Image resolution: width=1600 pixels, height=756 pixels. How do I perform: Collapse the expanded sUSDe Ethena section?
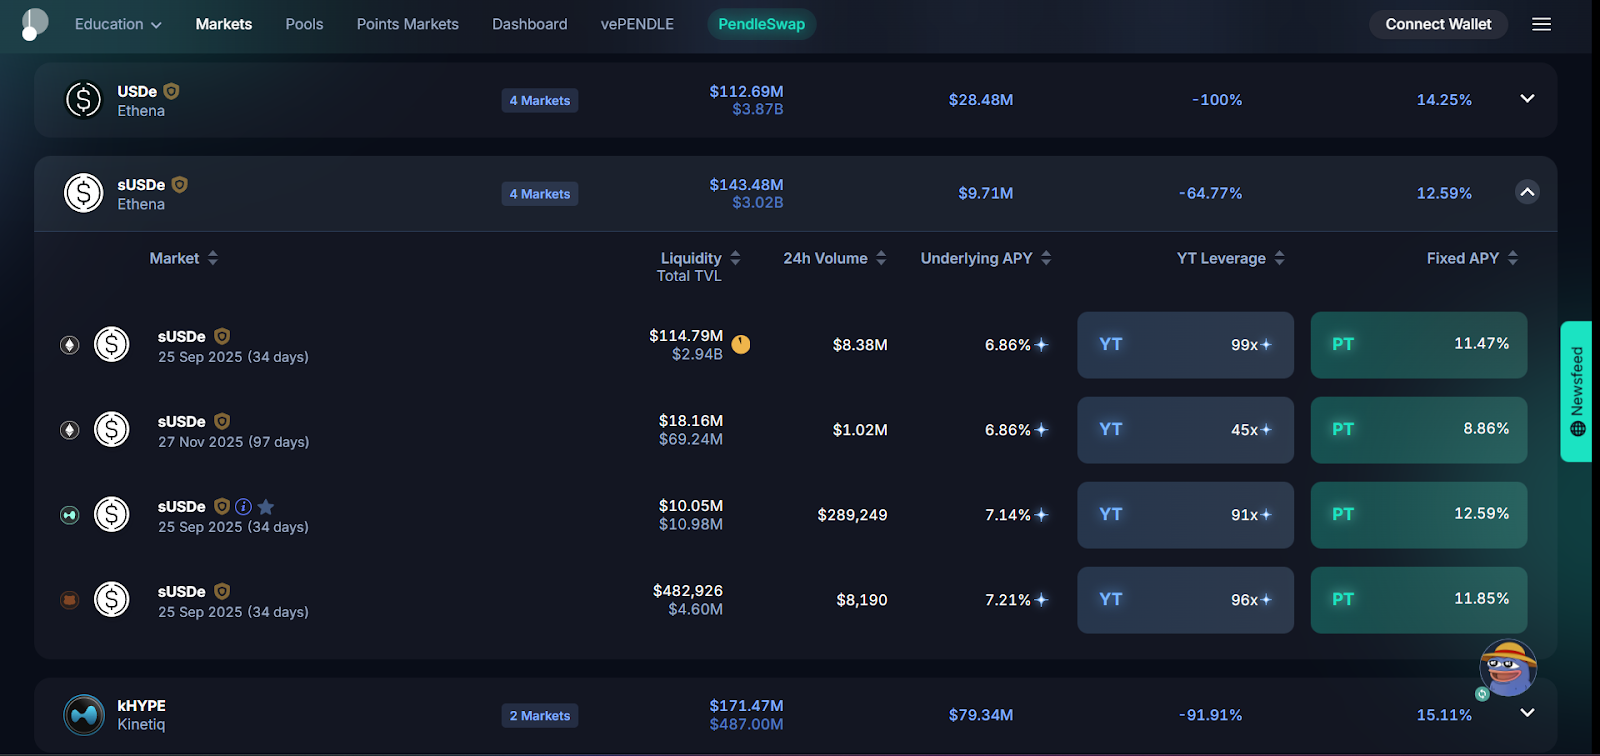tap(1527, 193)
